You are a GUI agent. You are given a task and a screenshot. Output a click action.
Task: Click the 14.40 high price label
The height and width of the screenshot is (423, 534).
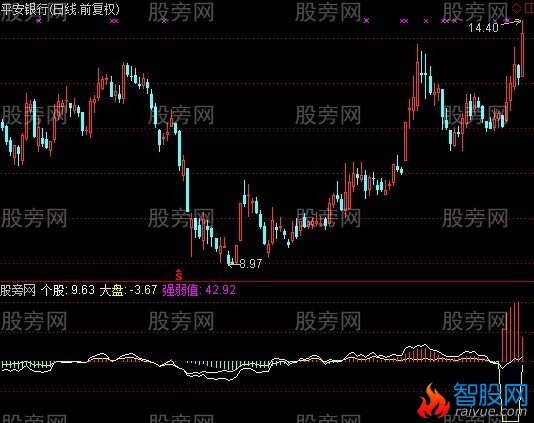[483, 28]
